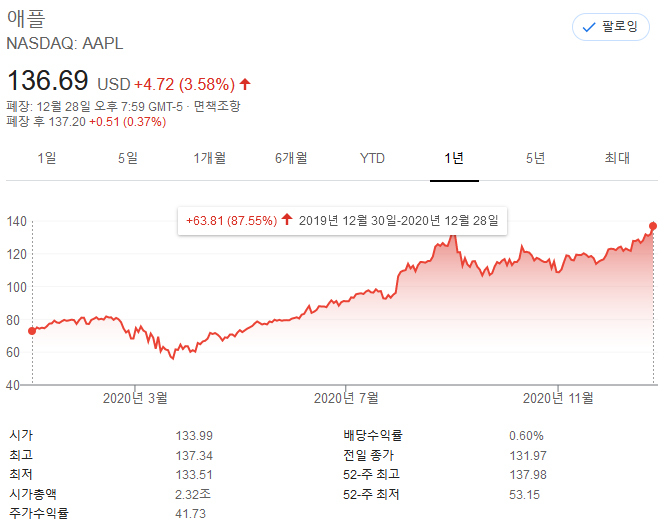
Task: Click the 애플 company name
Action: [26, 19]
